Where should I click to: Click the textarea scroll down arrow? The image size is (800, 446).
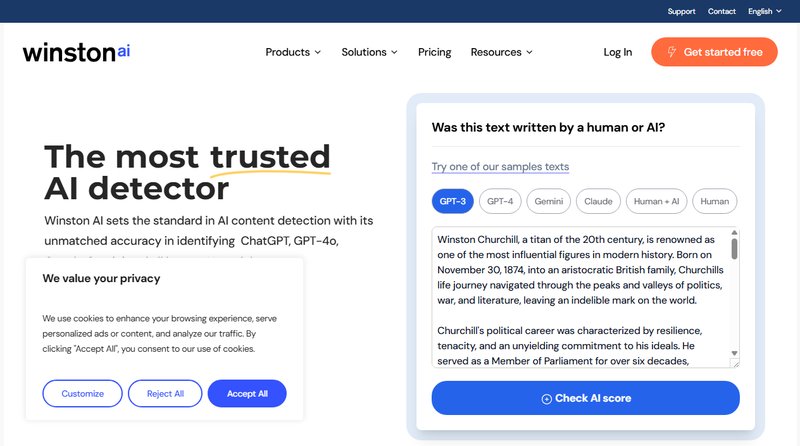coord(734,353)
